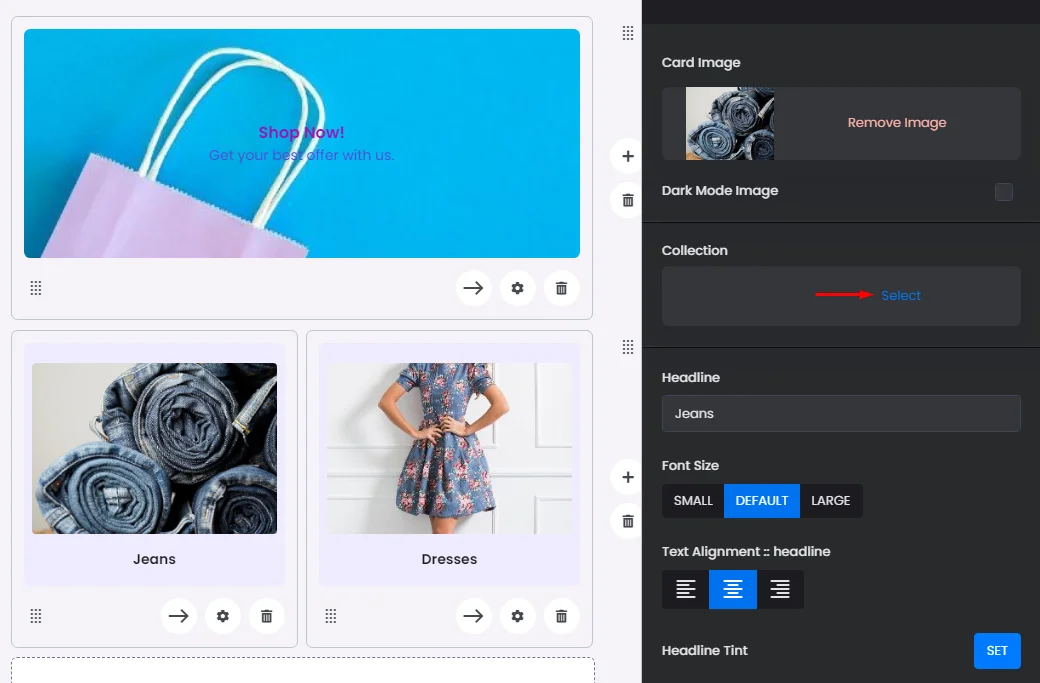Center-align the headline text
1040x683 pixels.
pyautogui.click(x=733, y=590)
